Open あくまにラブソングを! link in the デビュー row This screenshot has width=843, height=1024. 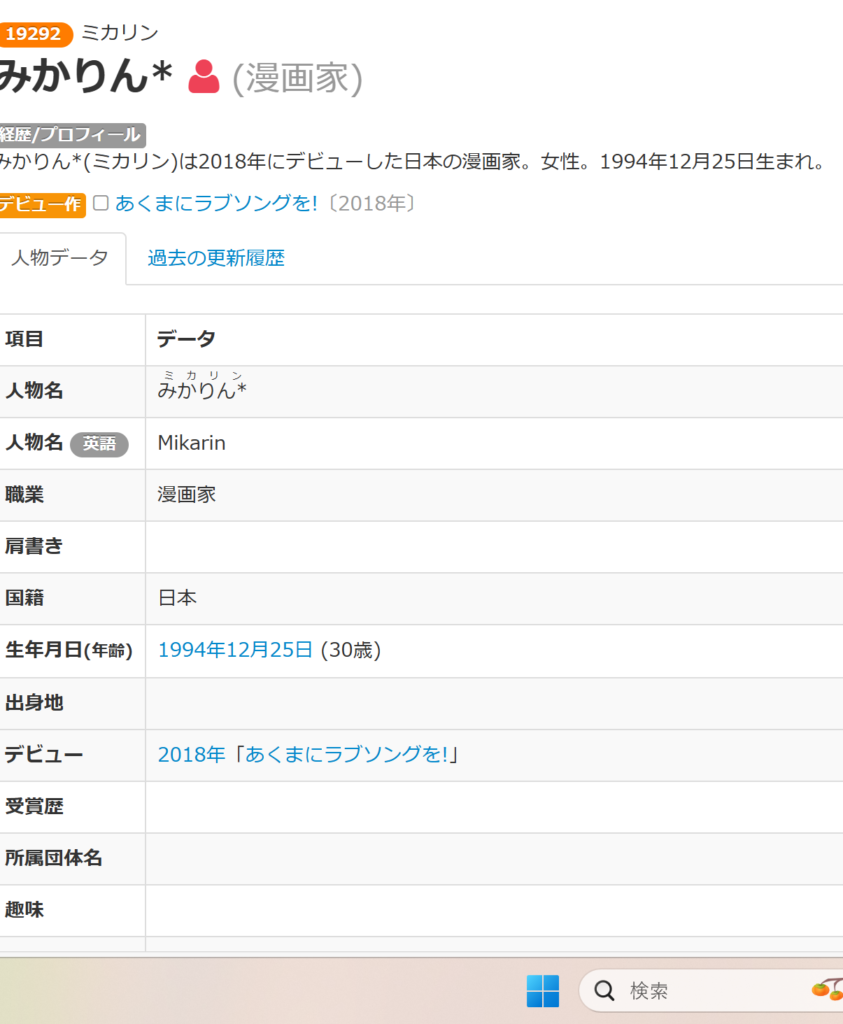tap(347, 755)
